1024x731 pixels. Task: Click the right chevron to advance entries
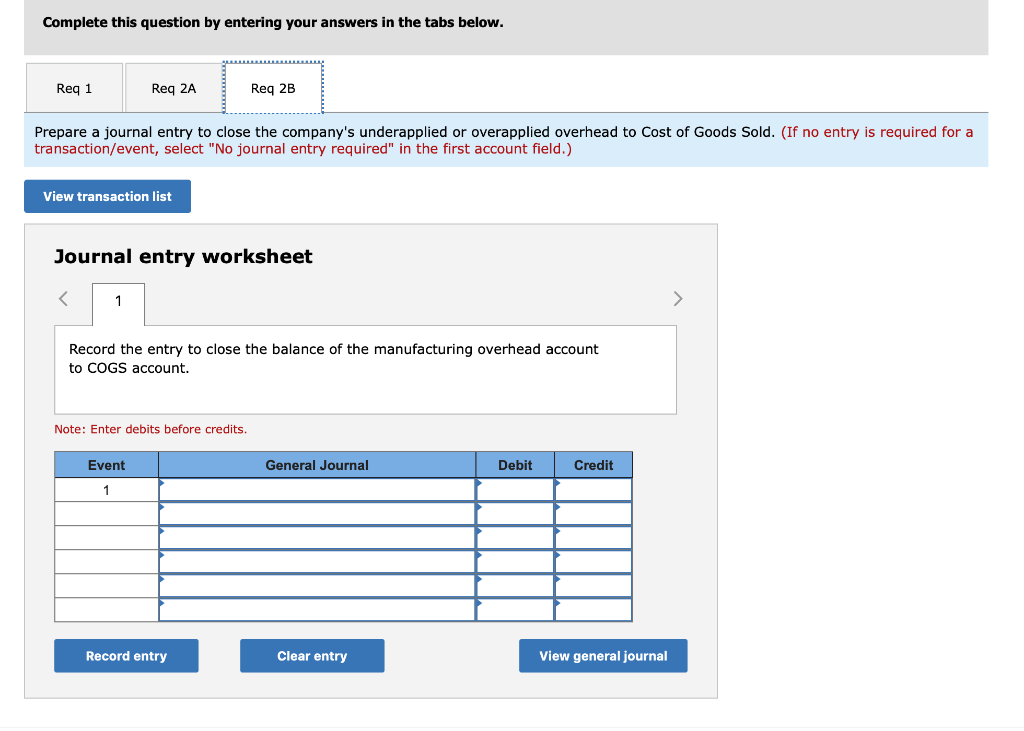[678, 298]
